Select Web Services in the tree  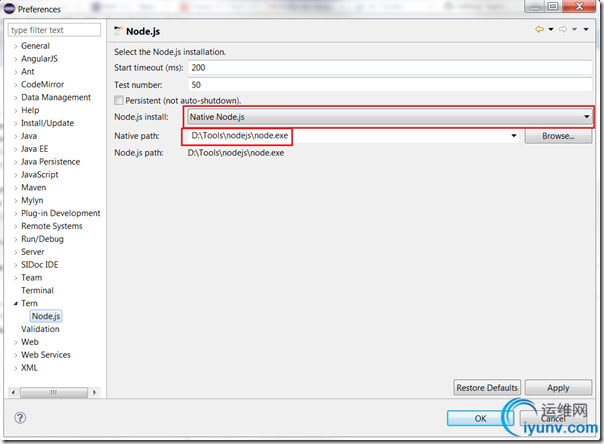coord(46,355)
